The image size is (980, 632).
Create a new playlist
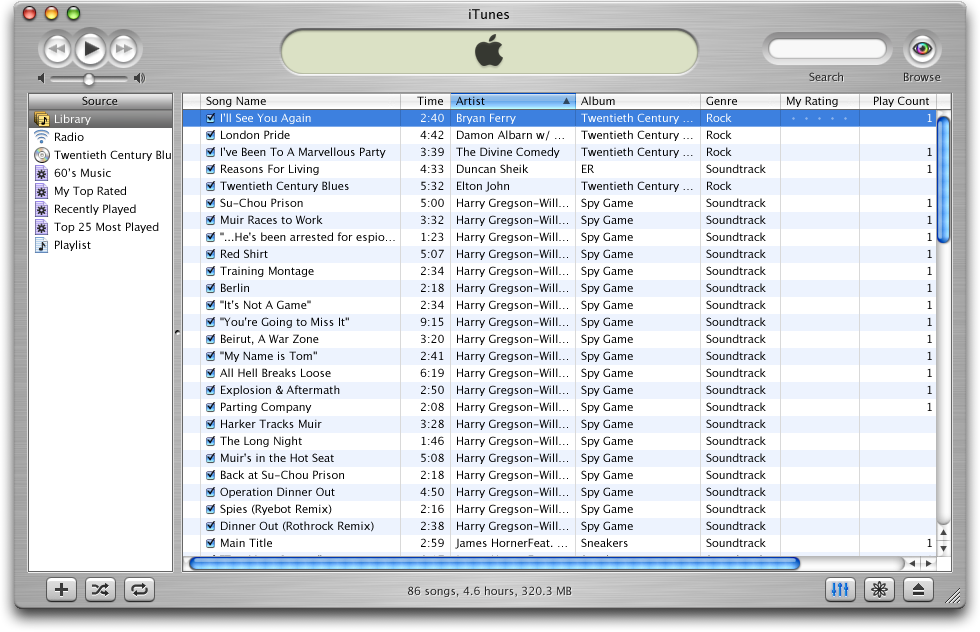(61, 590)
